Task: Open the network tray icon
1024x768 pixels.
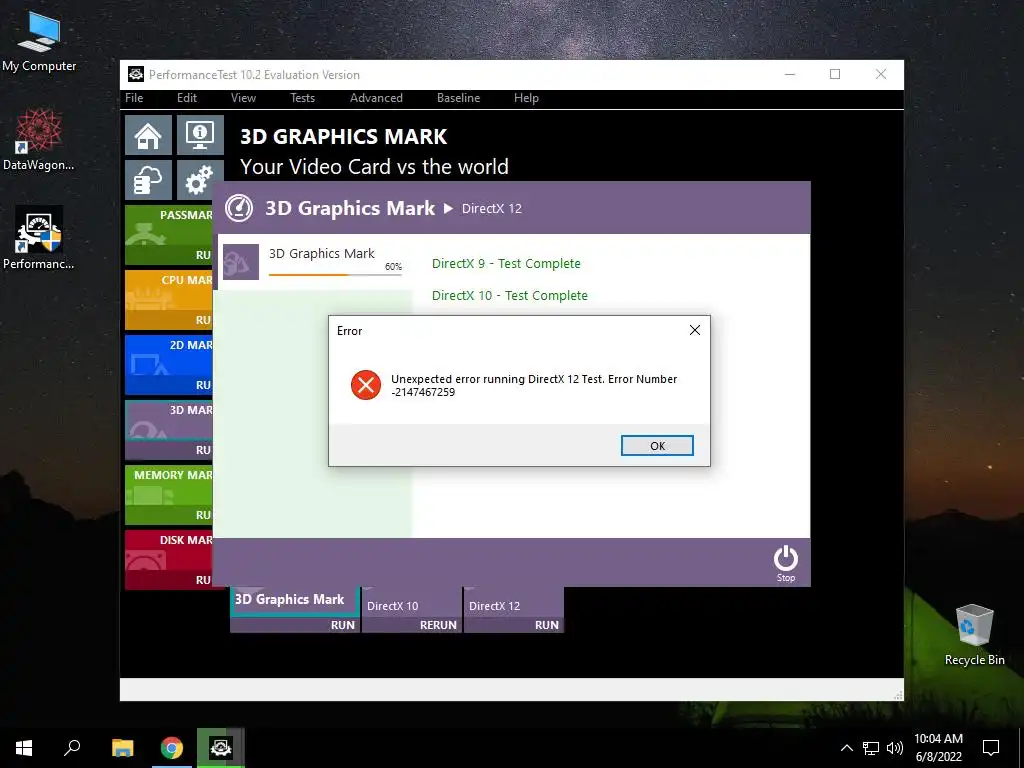Action: (x=871, y=748)
